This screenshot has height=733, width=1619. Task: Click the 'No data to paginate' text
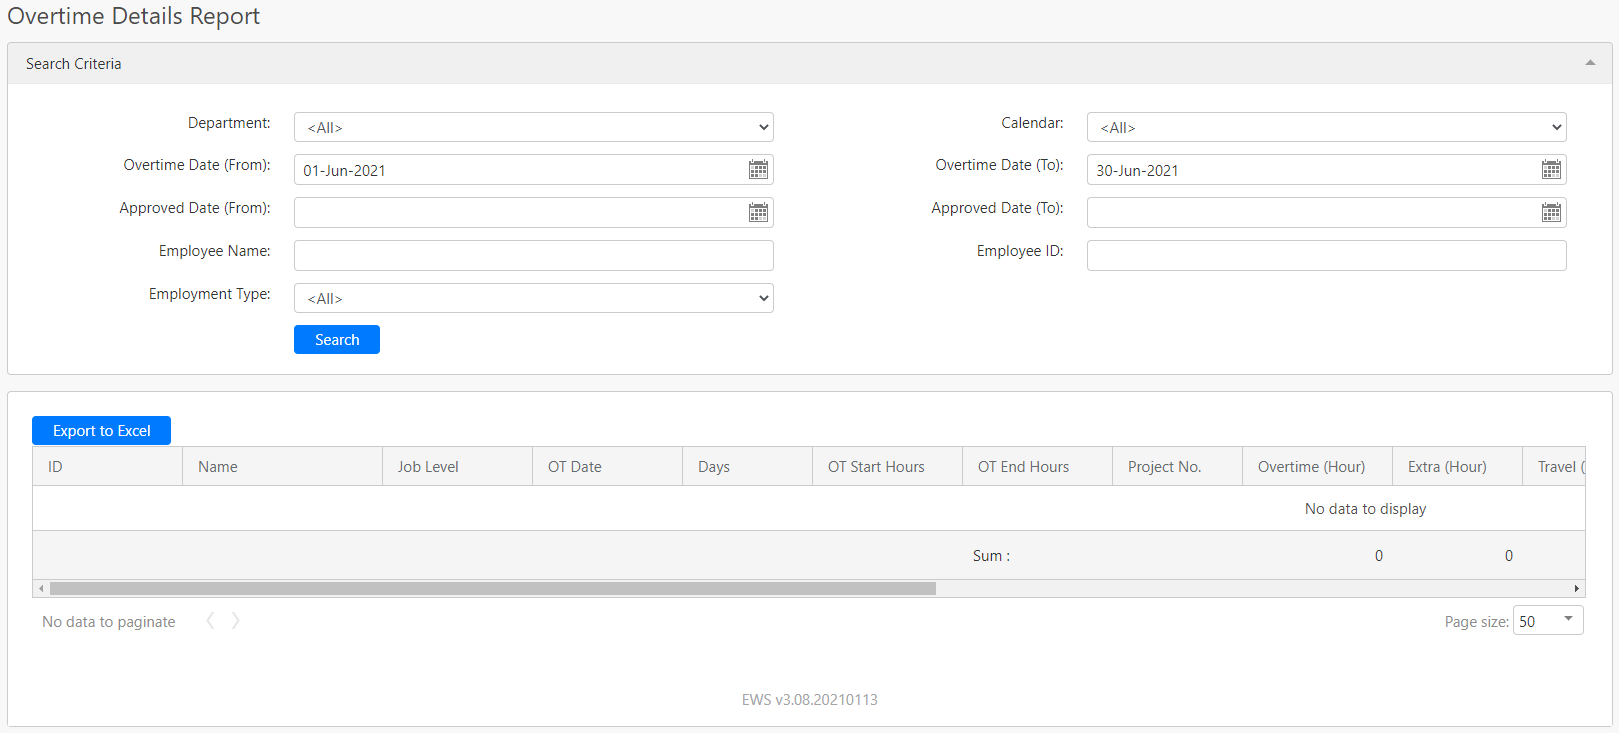(x=109, y=622)
